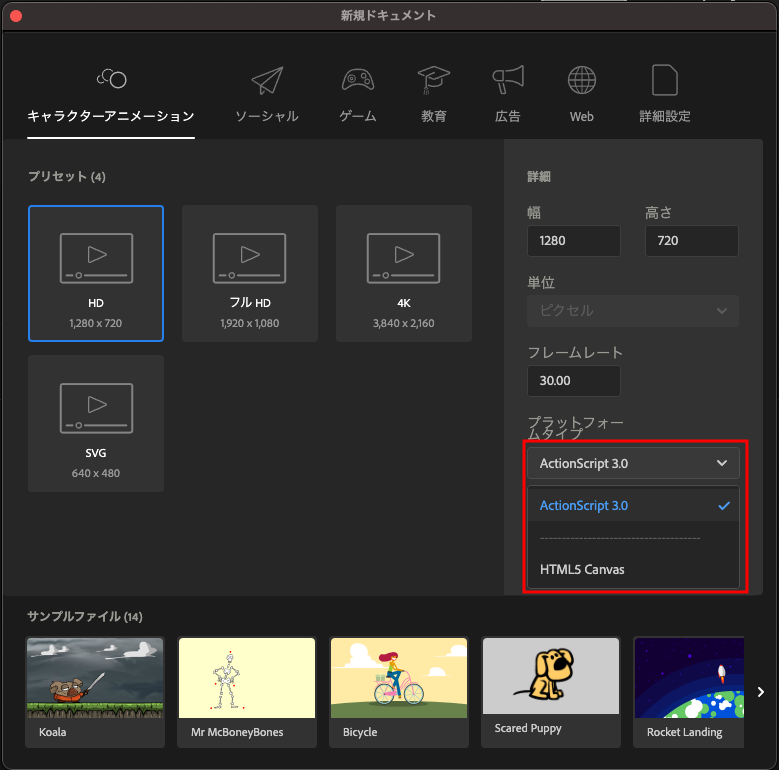Open the 広告 tab label
This screenshot has height=770, width=779.
(x=508, y=116)
